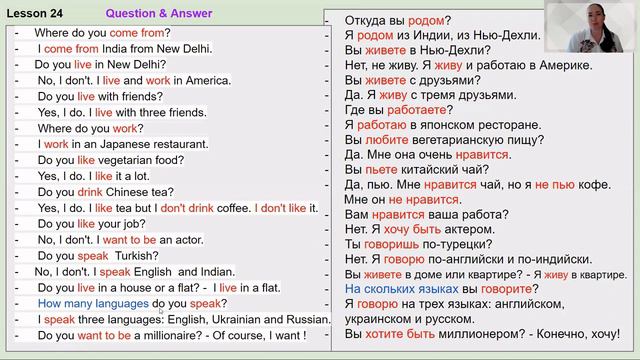Image resolution: width=640 pixels, height=360 pixels.
Task: Click 'No, I don't. I want to be an actor.'
Action: pyautogui.click(x=120, y=240)
